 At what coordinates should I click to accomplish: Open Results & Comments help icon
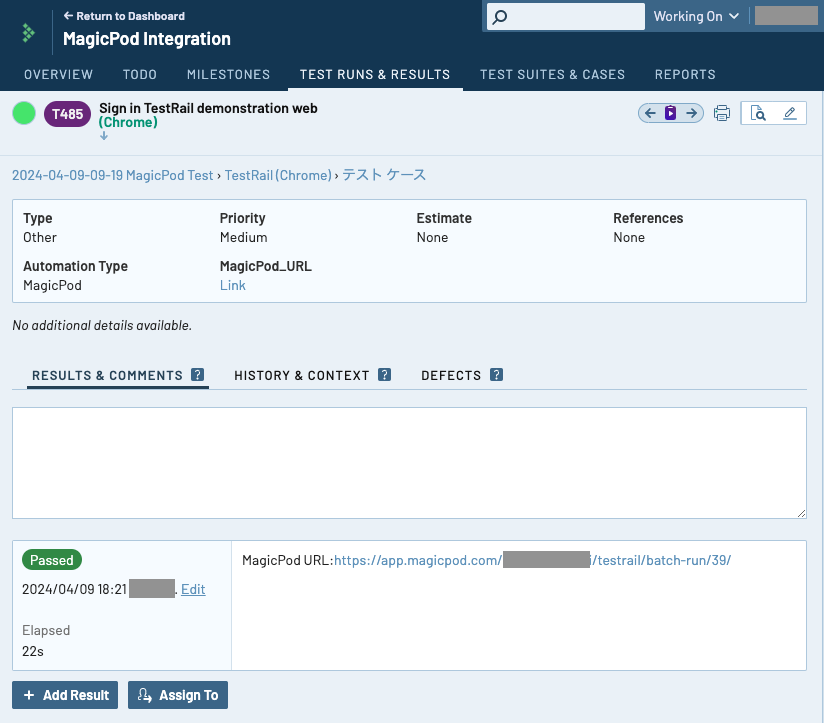coord(198,375)
